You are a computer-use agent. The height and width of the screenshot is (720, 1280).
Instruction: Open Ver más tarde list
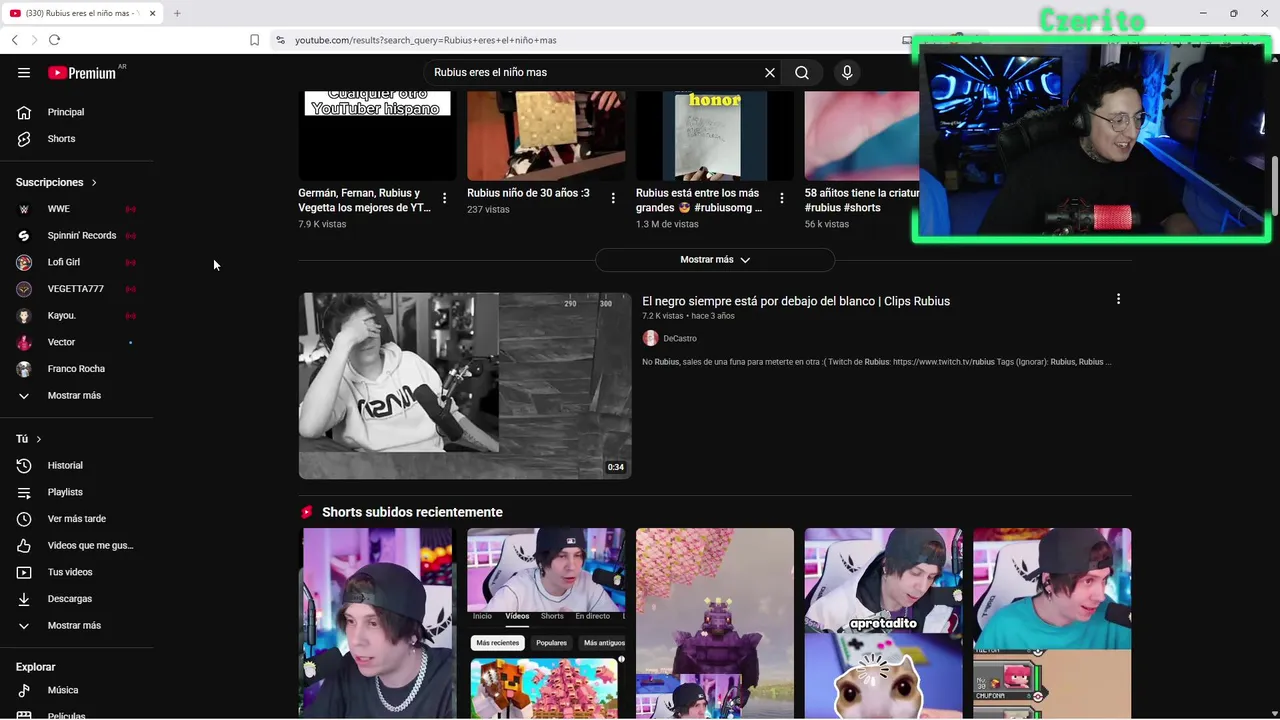76,519
